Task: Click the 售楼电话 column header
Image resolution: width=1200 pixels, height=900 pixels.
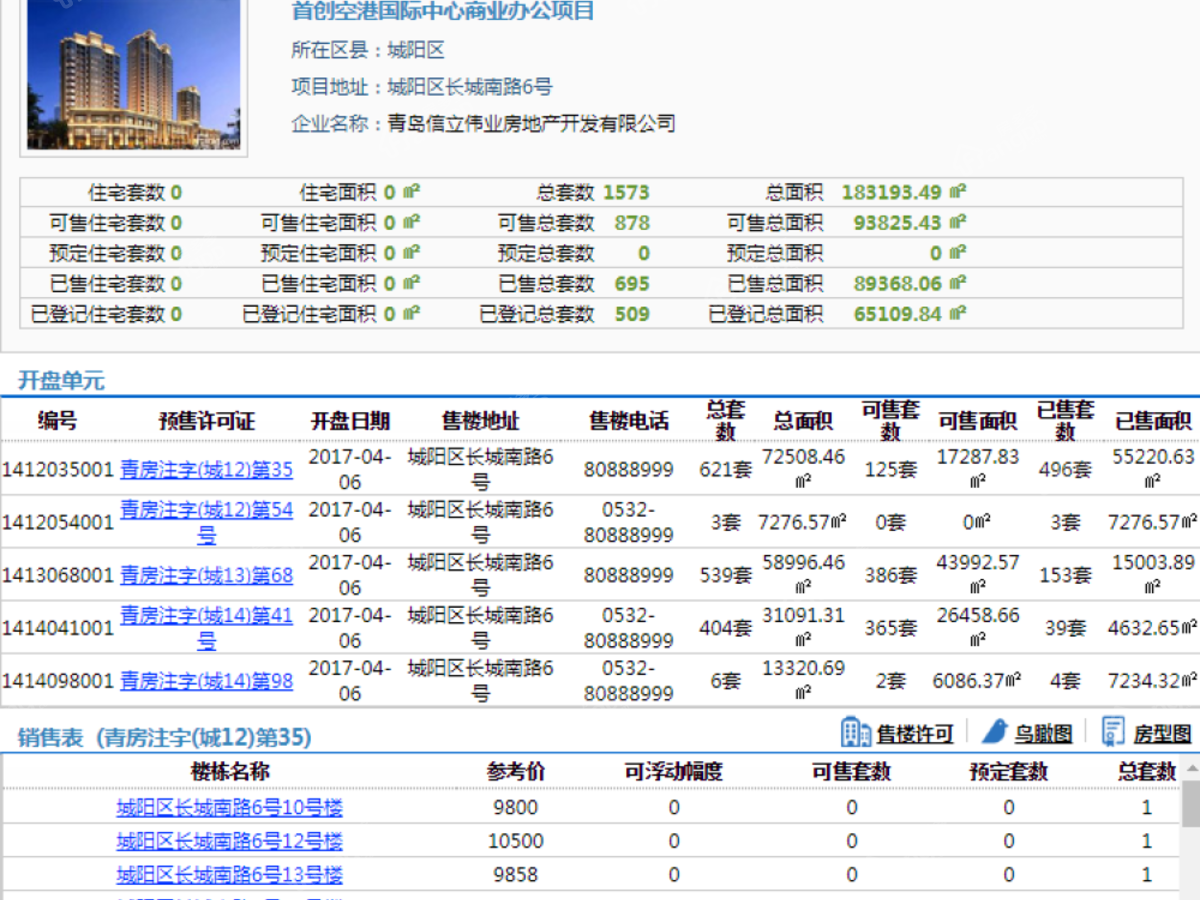Action: coord(629,421)
